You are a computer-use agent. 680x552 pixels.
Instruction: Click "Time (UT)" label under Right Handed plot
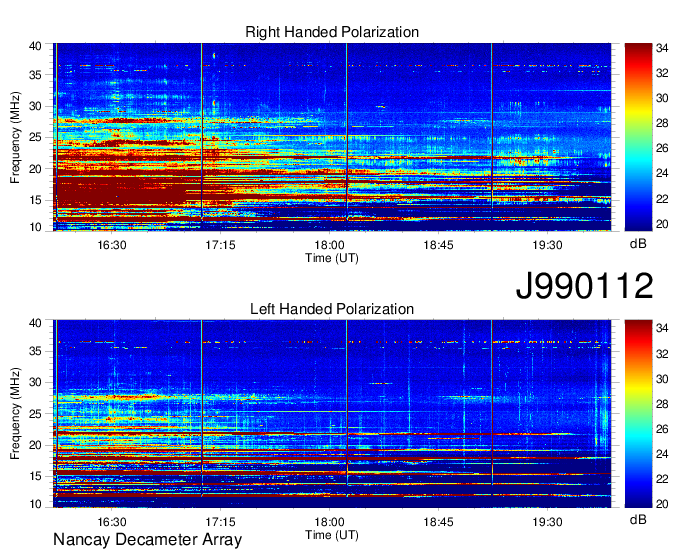point(332,258)
